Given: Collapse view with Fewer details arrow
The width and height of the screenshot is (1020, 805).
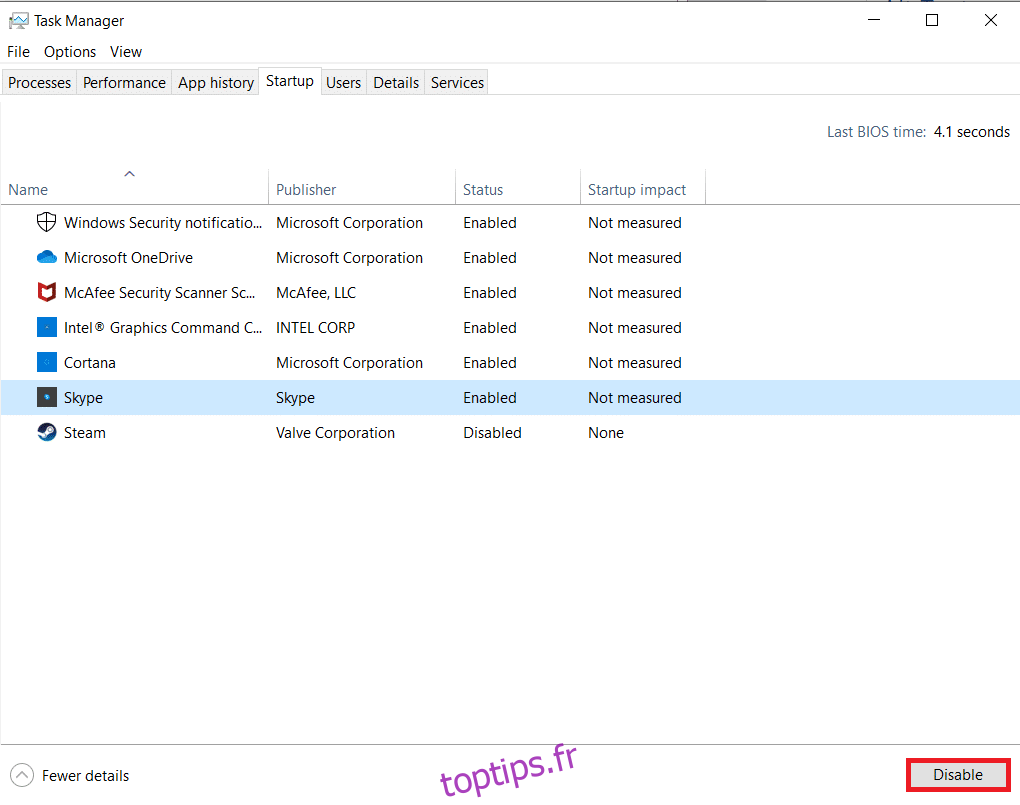Looking at the screenshot, I should point(21,775).
